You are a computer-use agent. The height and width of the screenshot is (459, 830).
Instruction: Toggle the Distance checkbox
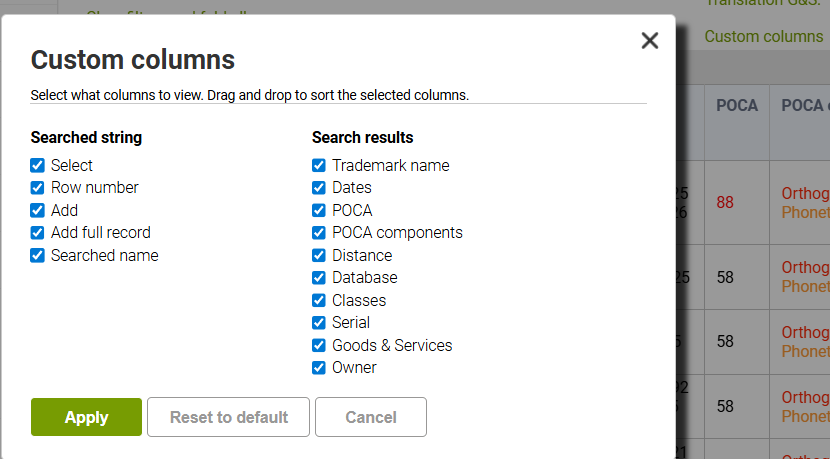coord(319,256)
